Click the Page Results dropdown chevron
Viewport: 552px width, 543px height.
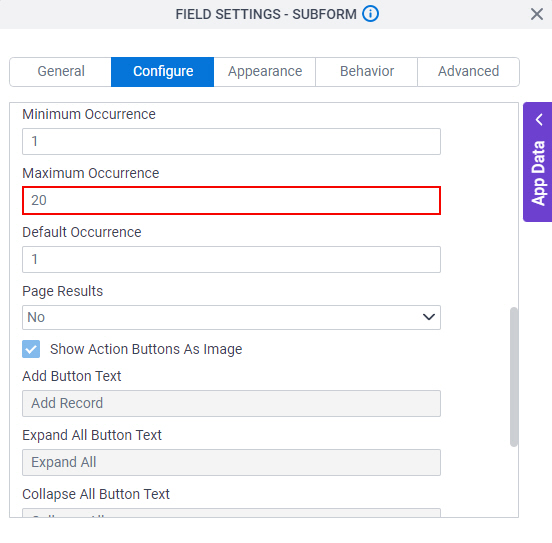coord(428,317)
